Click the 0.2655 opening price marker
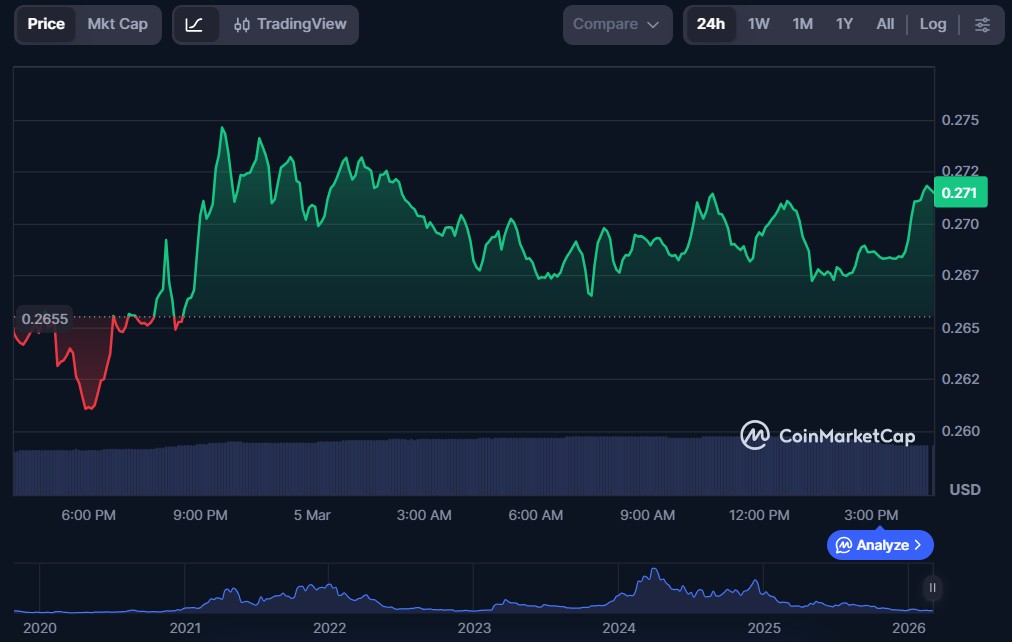Viewport: 1012px width, 642px height. [x=45, y=319]
